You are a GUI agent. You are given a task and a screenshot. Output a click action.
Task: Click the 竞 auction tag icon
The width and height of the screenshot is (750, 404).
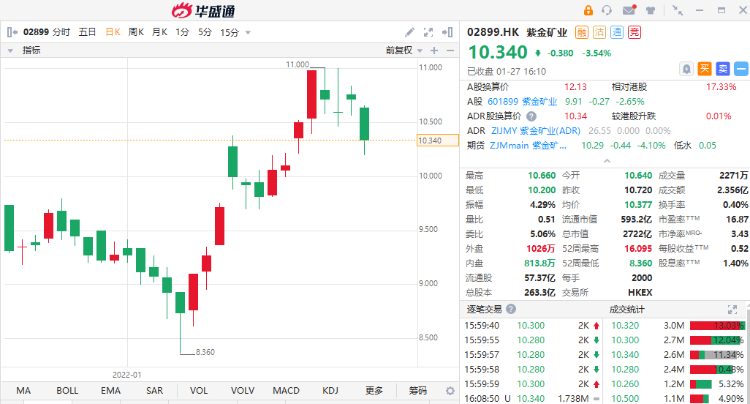coord(634,33)
